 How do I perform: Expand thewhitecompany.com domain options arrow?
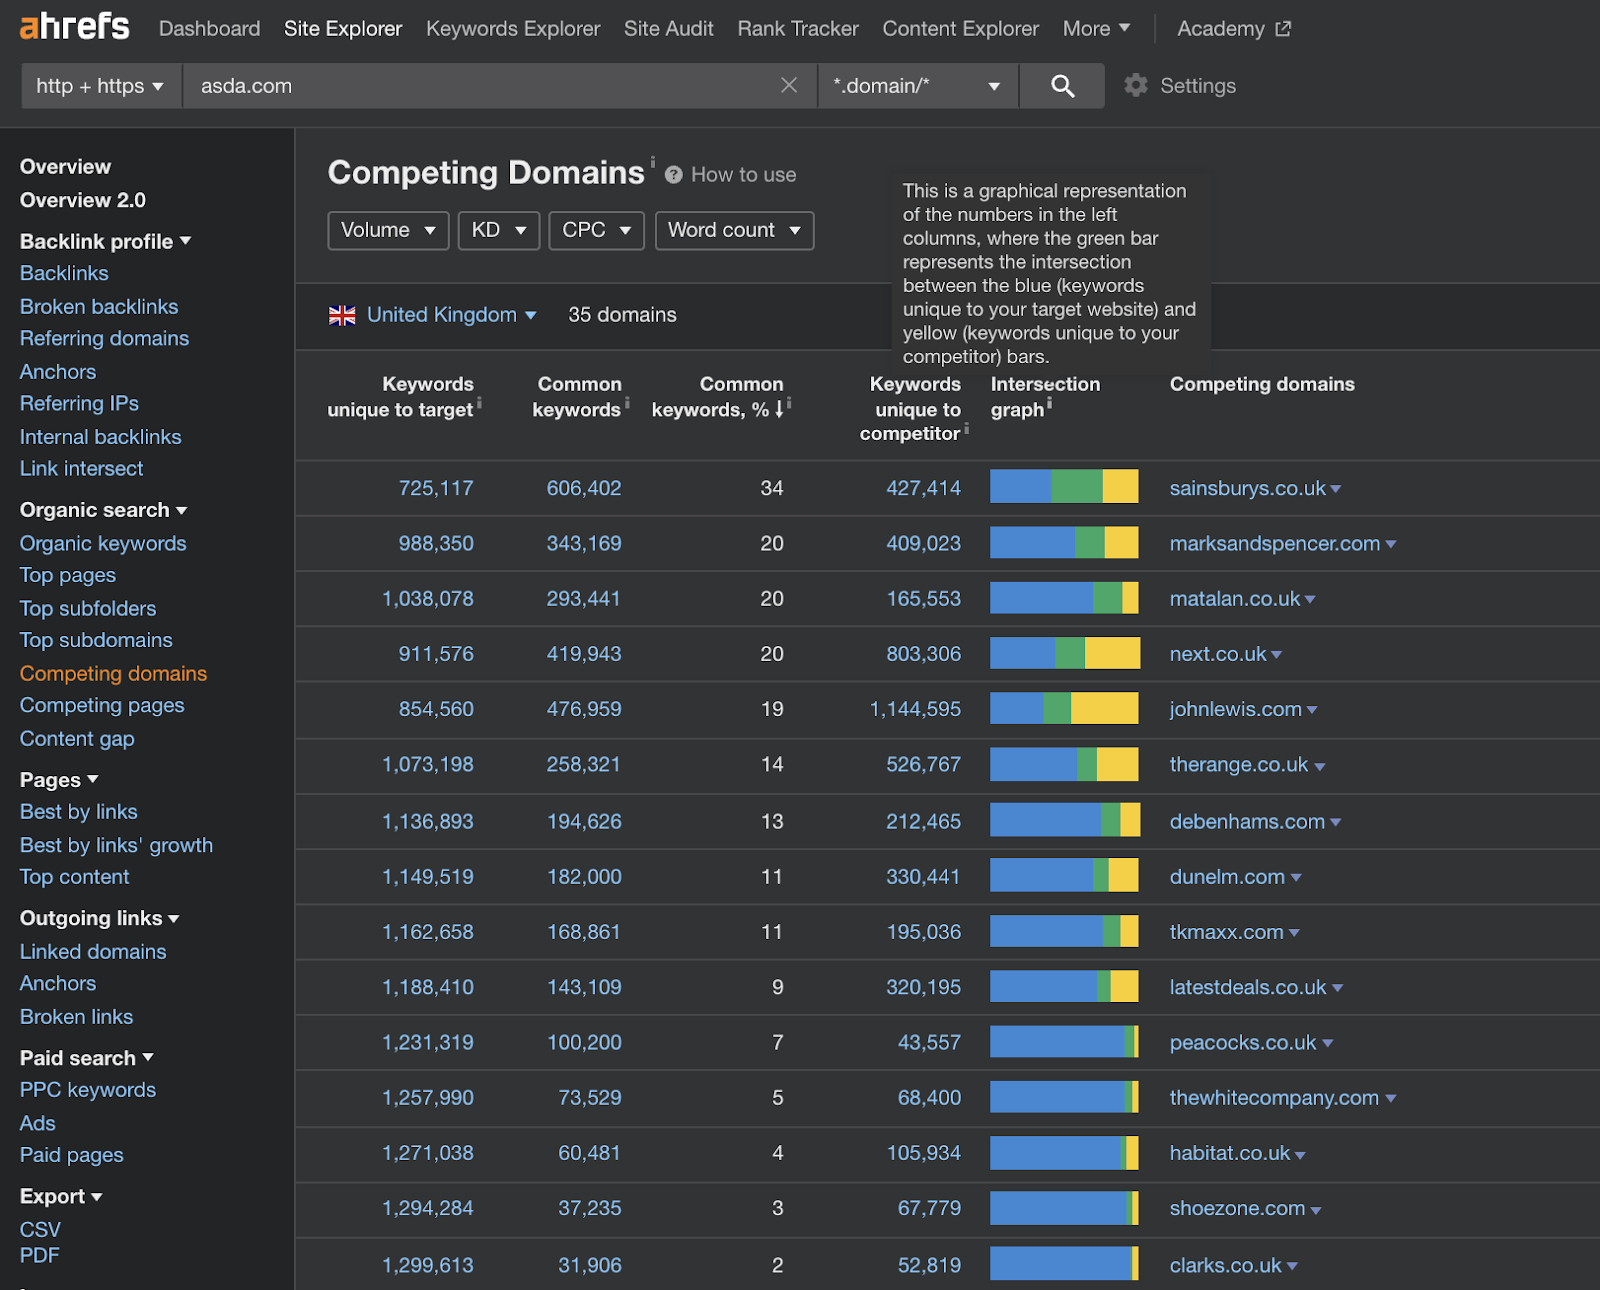coord(1391,1099)
